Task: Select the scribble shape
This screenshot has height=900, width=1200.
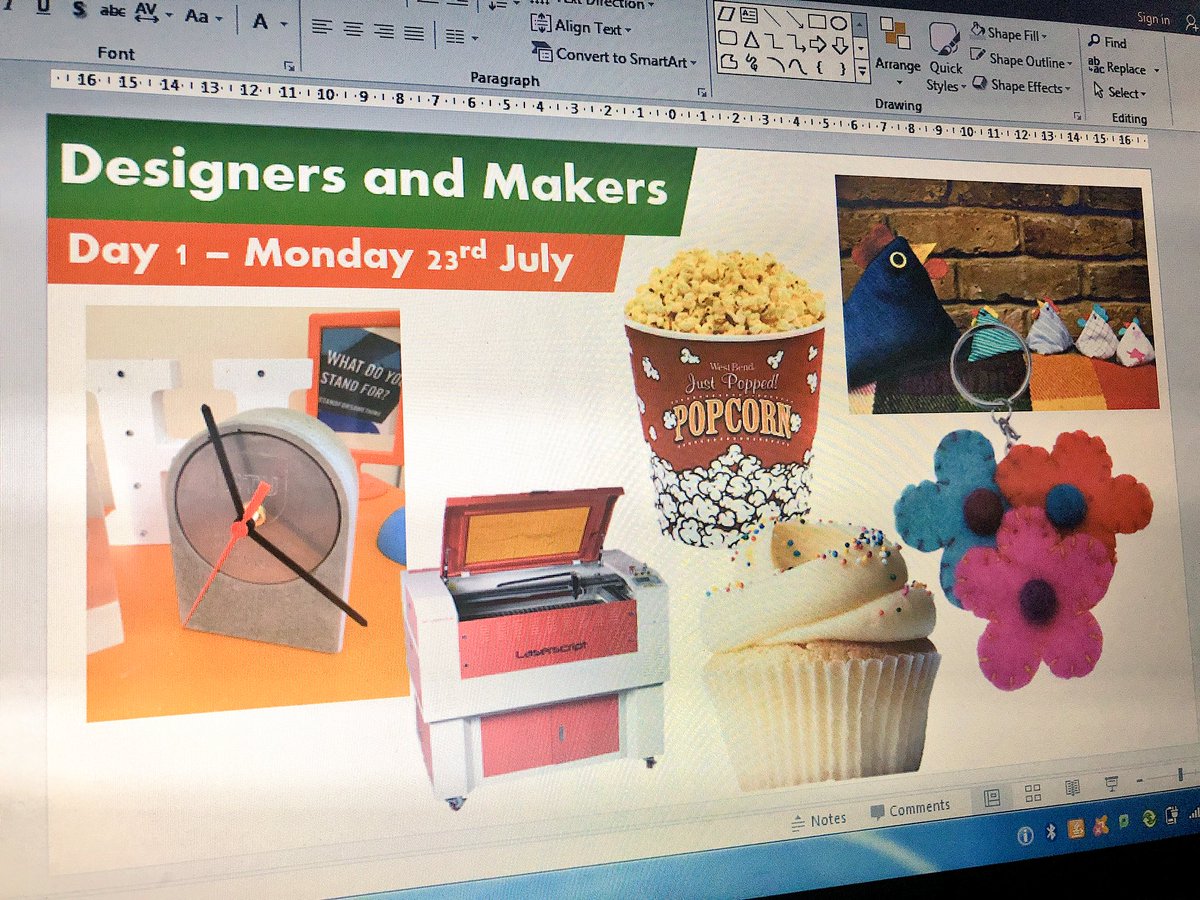Action: point(752,64)
